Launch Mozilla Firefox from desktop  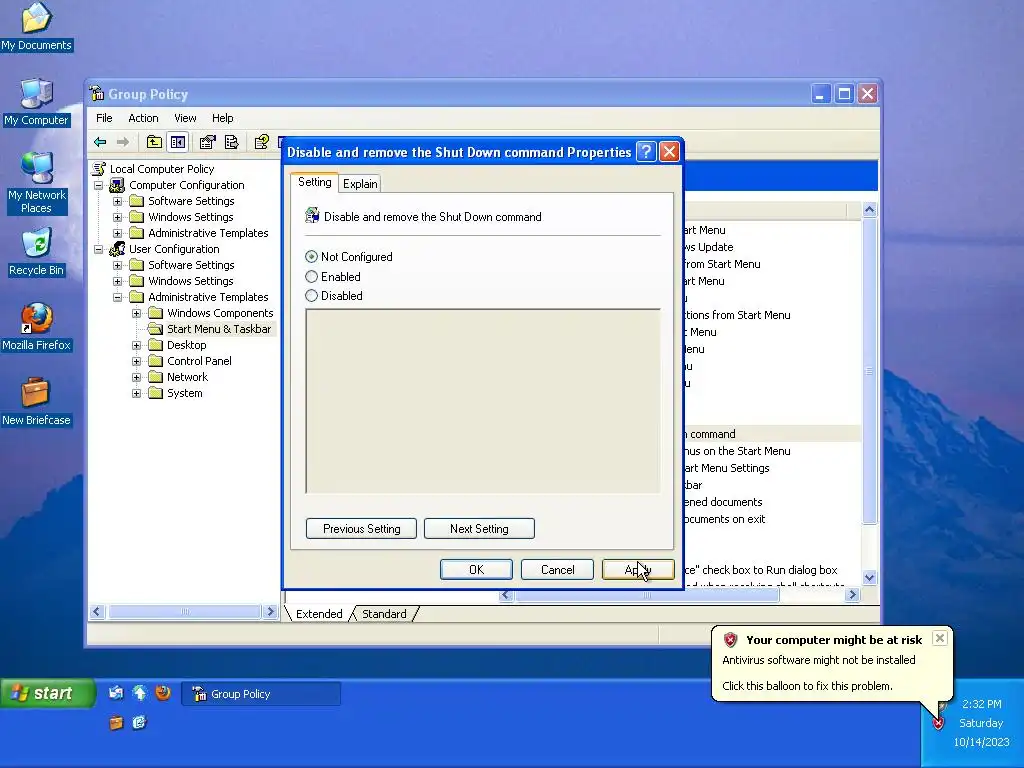[x=36, y=327]
